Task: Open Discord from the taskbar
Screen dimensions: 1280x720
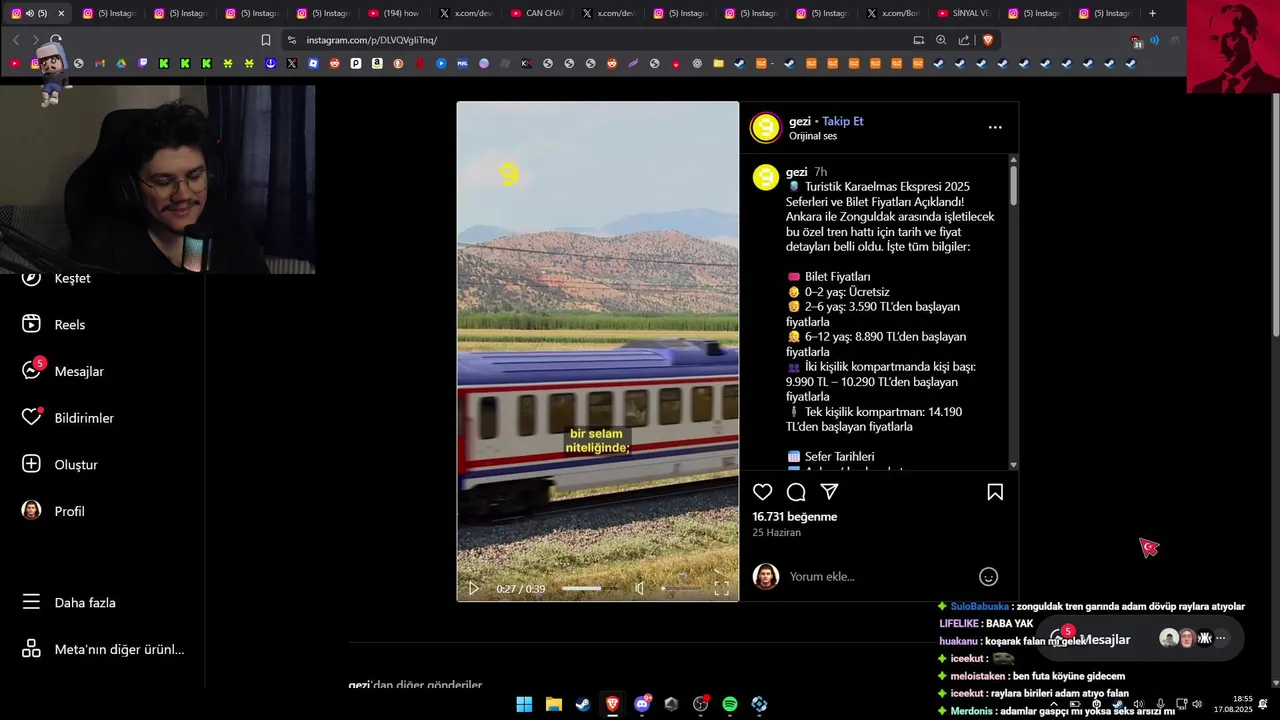Action: (x=642, y=704)
